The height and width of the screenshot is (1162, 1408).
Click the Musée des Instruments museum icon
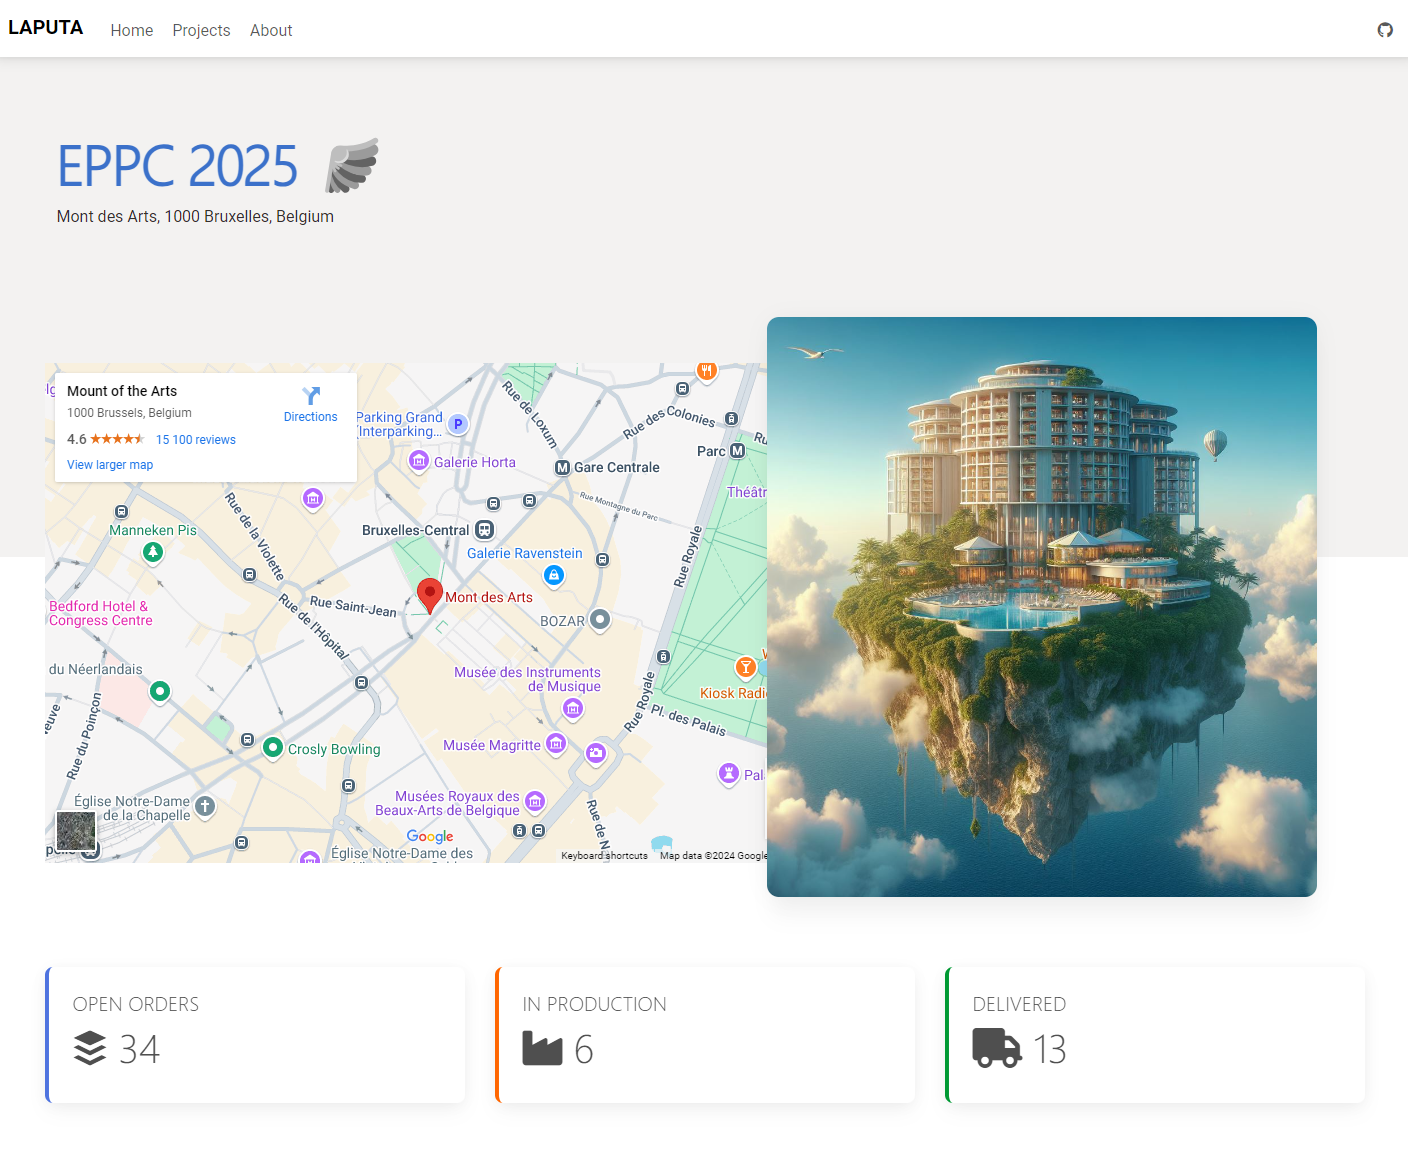tap(573, 709)
